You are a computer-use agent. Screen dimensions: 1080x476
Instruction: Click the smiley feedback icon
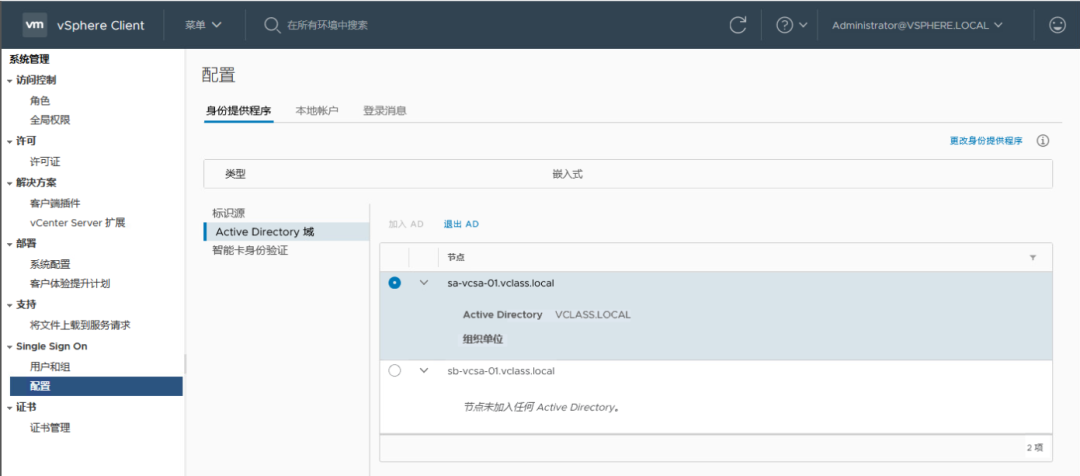pyautogui.click(x=1057, y=25)
